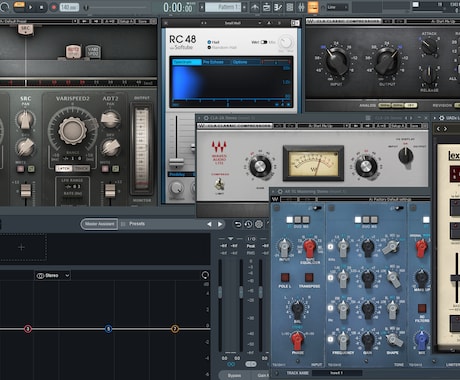Viewport: 460px width, 380px height.
Task: Click the EQ spectrum reset circular icon
Action: (x=205, y=275)
